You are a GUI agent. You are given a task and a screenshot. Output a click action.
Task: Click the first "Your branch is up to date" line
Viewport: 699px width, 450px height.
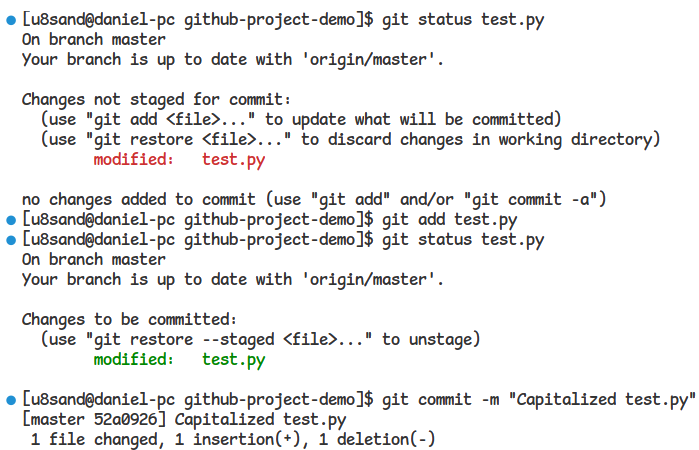pos(232,60)
